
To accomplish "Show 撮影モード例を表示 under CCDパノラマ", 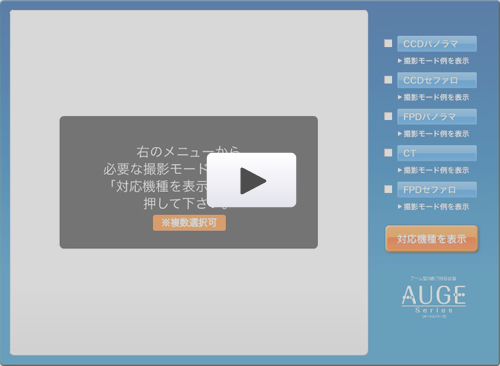I will tap(433, 61).
